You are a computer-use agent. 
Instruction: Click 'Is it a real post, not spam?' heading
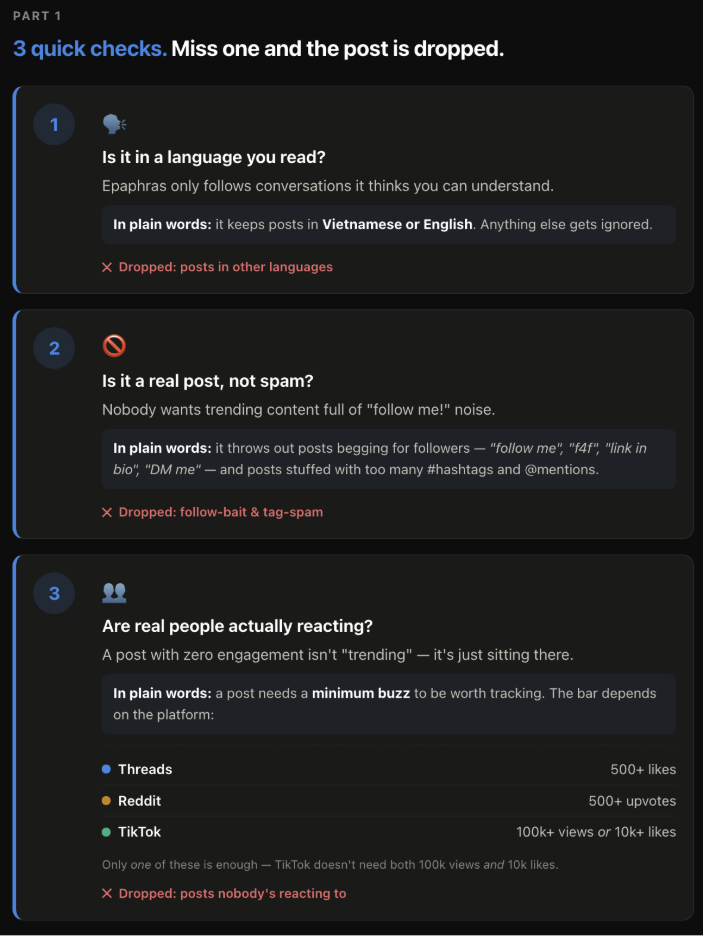pyautogui.click(x=208, y=381)
